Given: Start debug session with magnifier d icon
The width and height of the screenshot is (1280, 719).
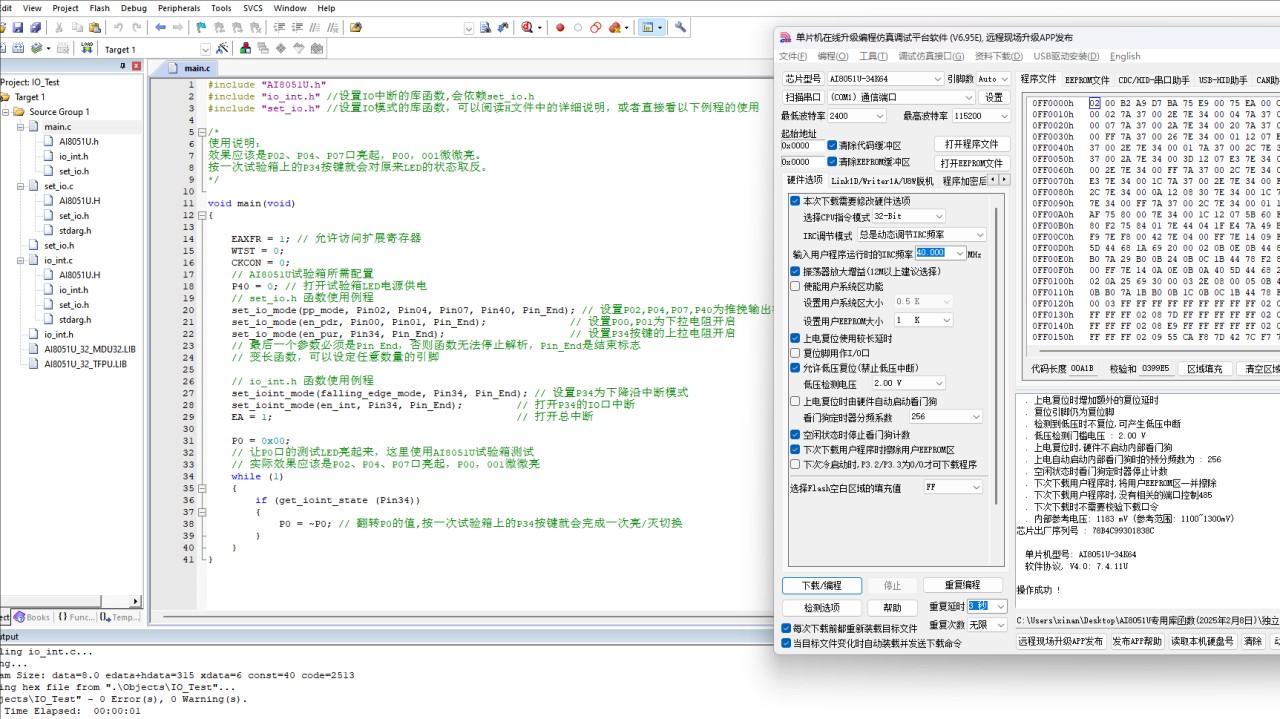Looking at the screenshot, I should [x=527, y=27].
